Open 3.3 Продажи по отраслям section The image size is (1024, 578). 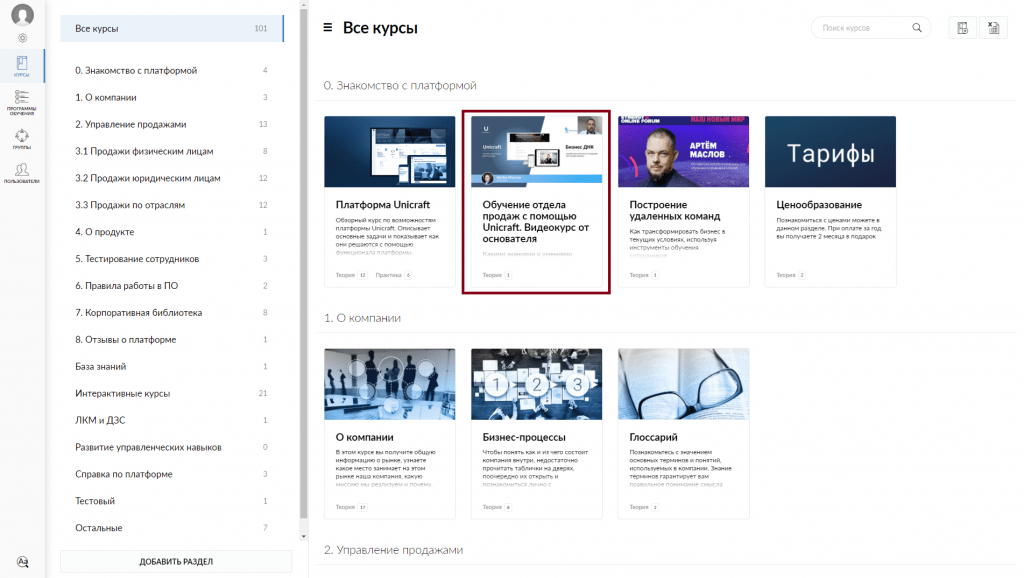click(x=172, y=205)
